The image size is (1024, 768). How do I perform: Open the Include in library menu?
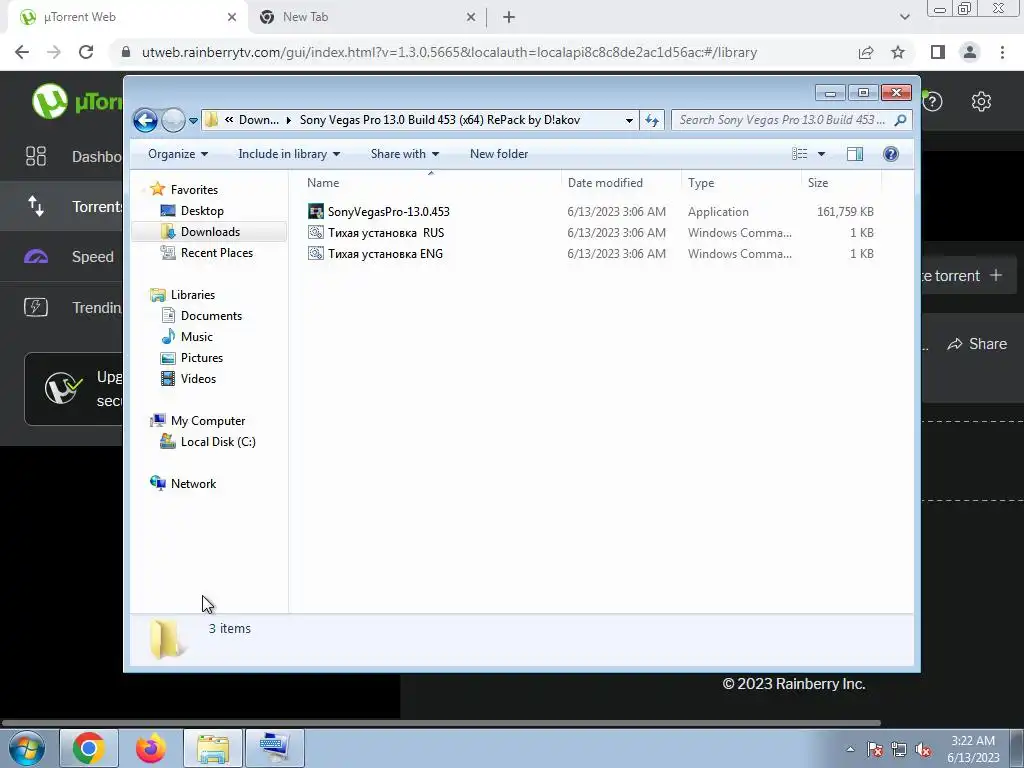289,154
